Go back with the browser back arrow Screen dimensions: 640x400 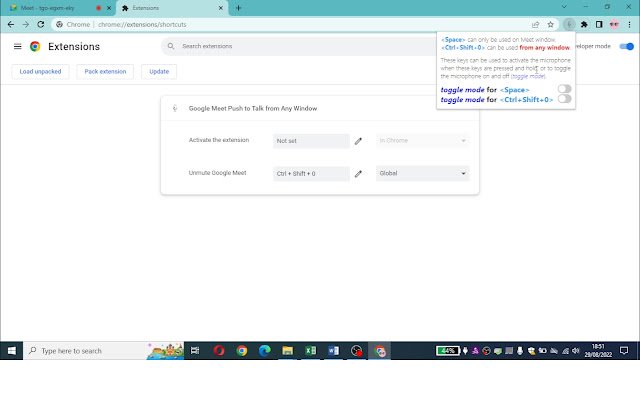click(11, 24)
